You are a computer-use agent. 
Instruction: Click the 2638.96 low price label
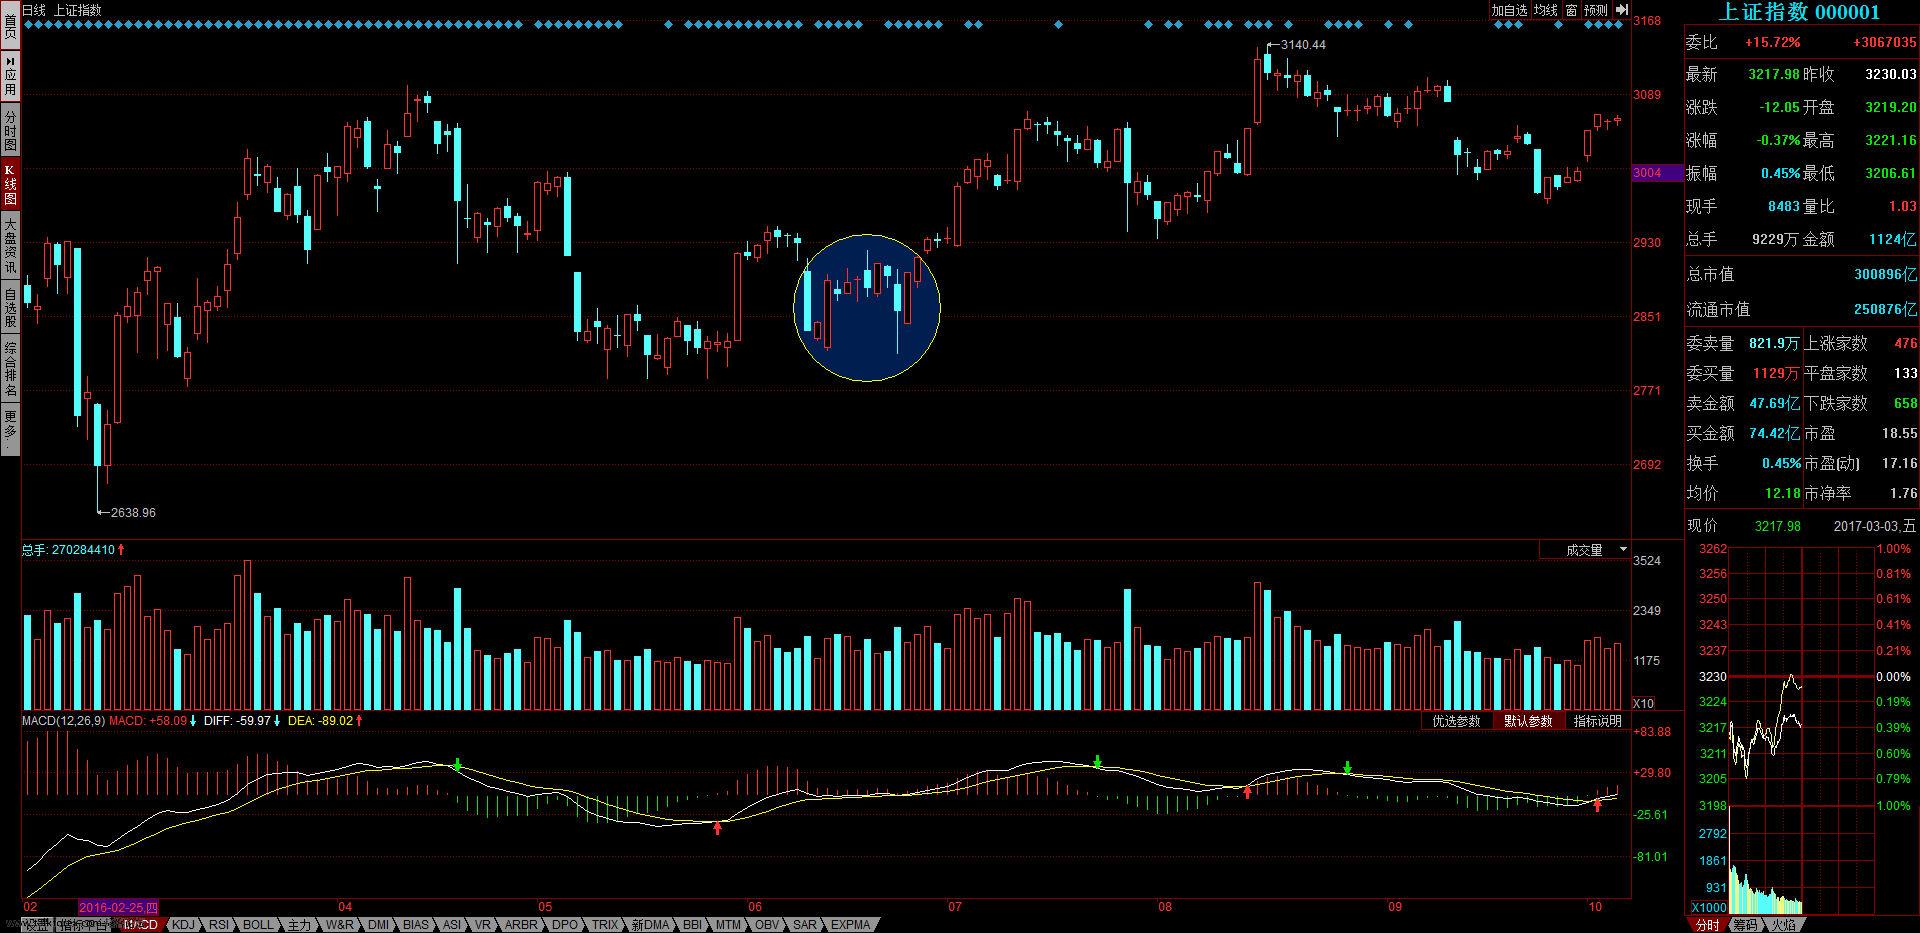(133, 513)
